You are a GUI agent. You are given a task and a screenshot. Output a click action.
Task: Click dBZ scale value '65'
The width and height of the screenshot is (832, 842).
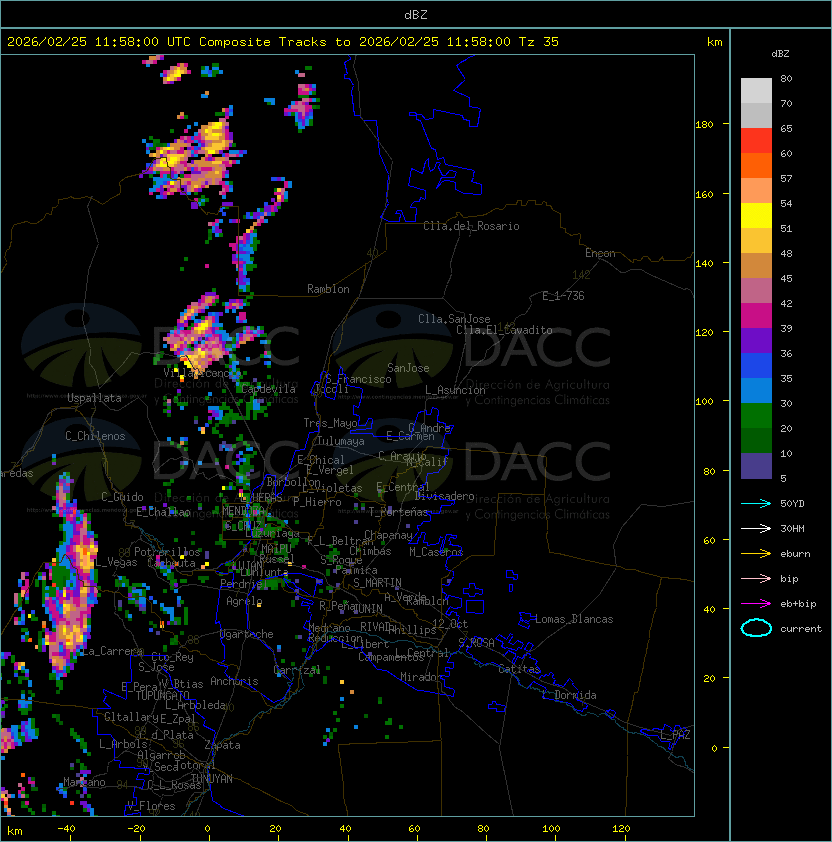pyautogui.click(x=786, y=129)
